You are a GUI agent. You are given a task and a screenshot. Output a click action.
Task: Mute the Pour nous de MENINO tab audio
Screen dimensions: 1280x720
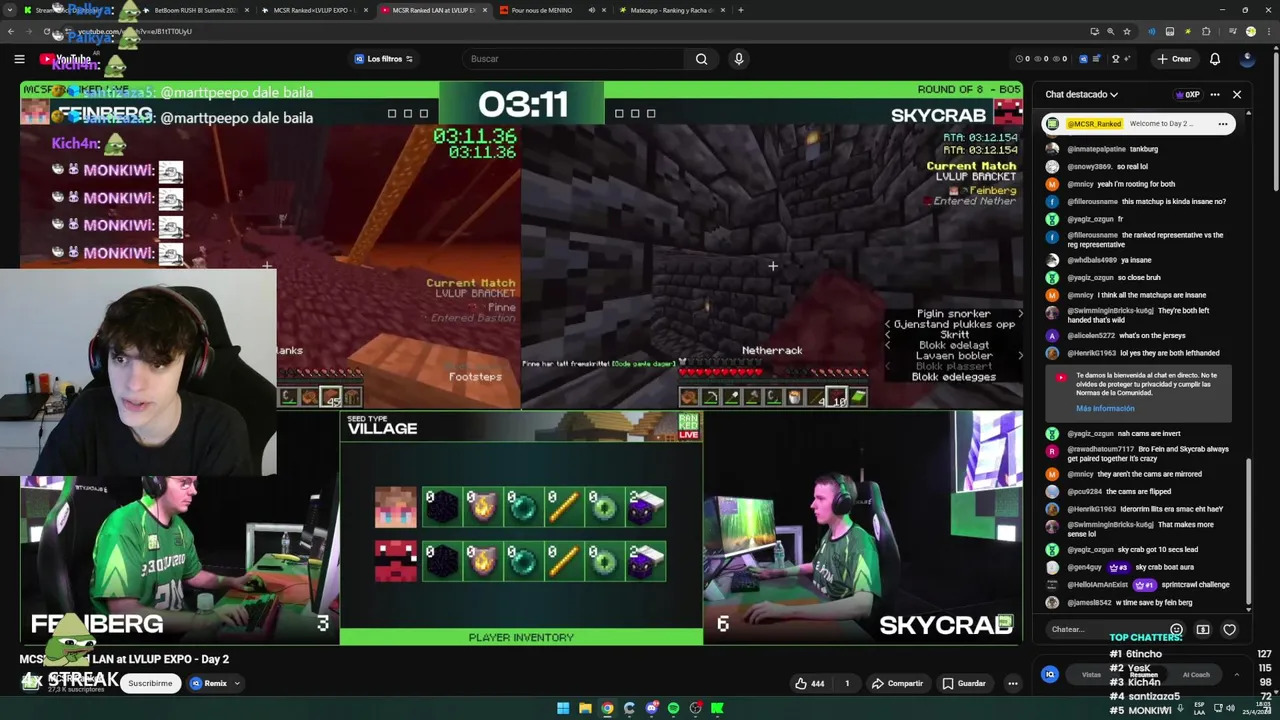[591, 10]
